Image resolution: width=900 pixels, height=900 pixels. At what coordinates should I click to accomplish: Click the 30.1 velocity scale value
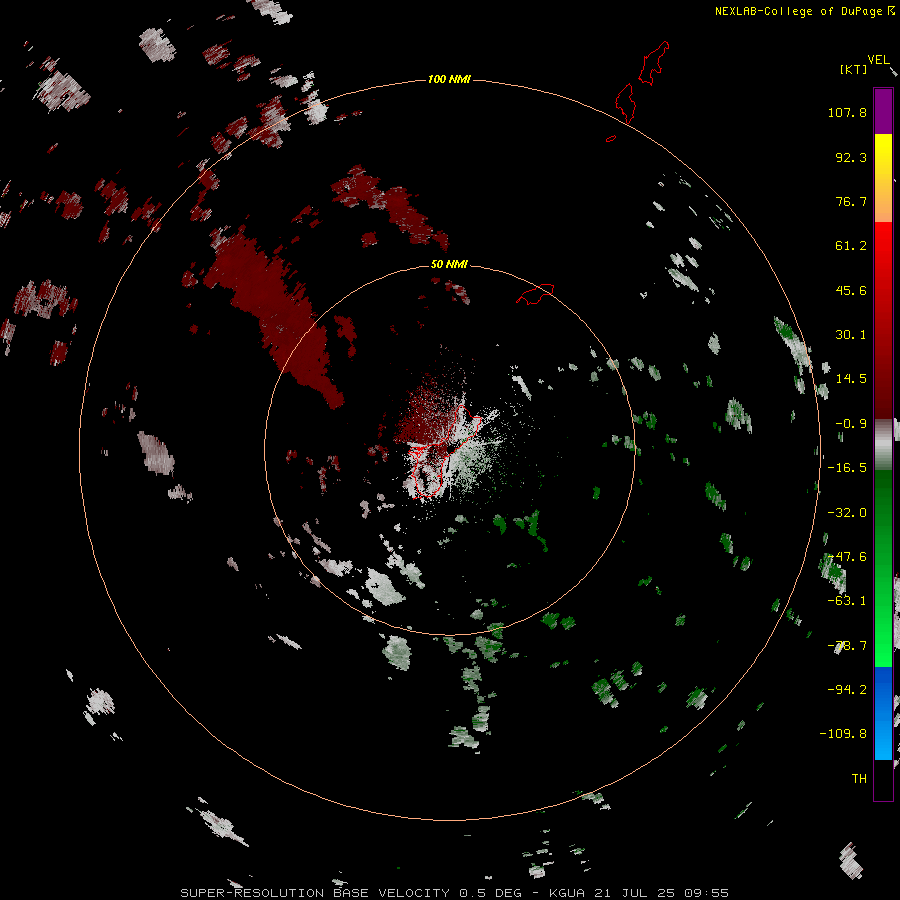pos(851,335)
